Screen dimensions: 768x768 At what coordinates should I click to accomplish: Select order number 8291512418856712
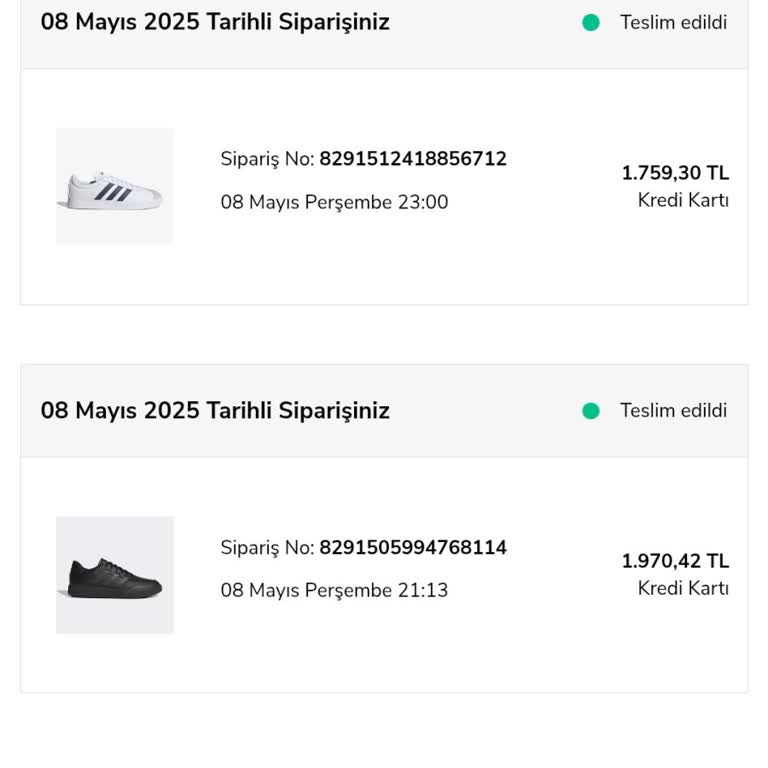tap(412, 159)
